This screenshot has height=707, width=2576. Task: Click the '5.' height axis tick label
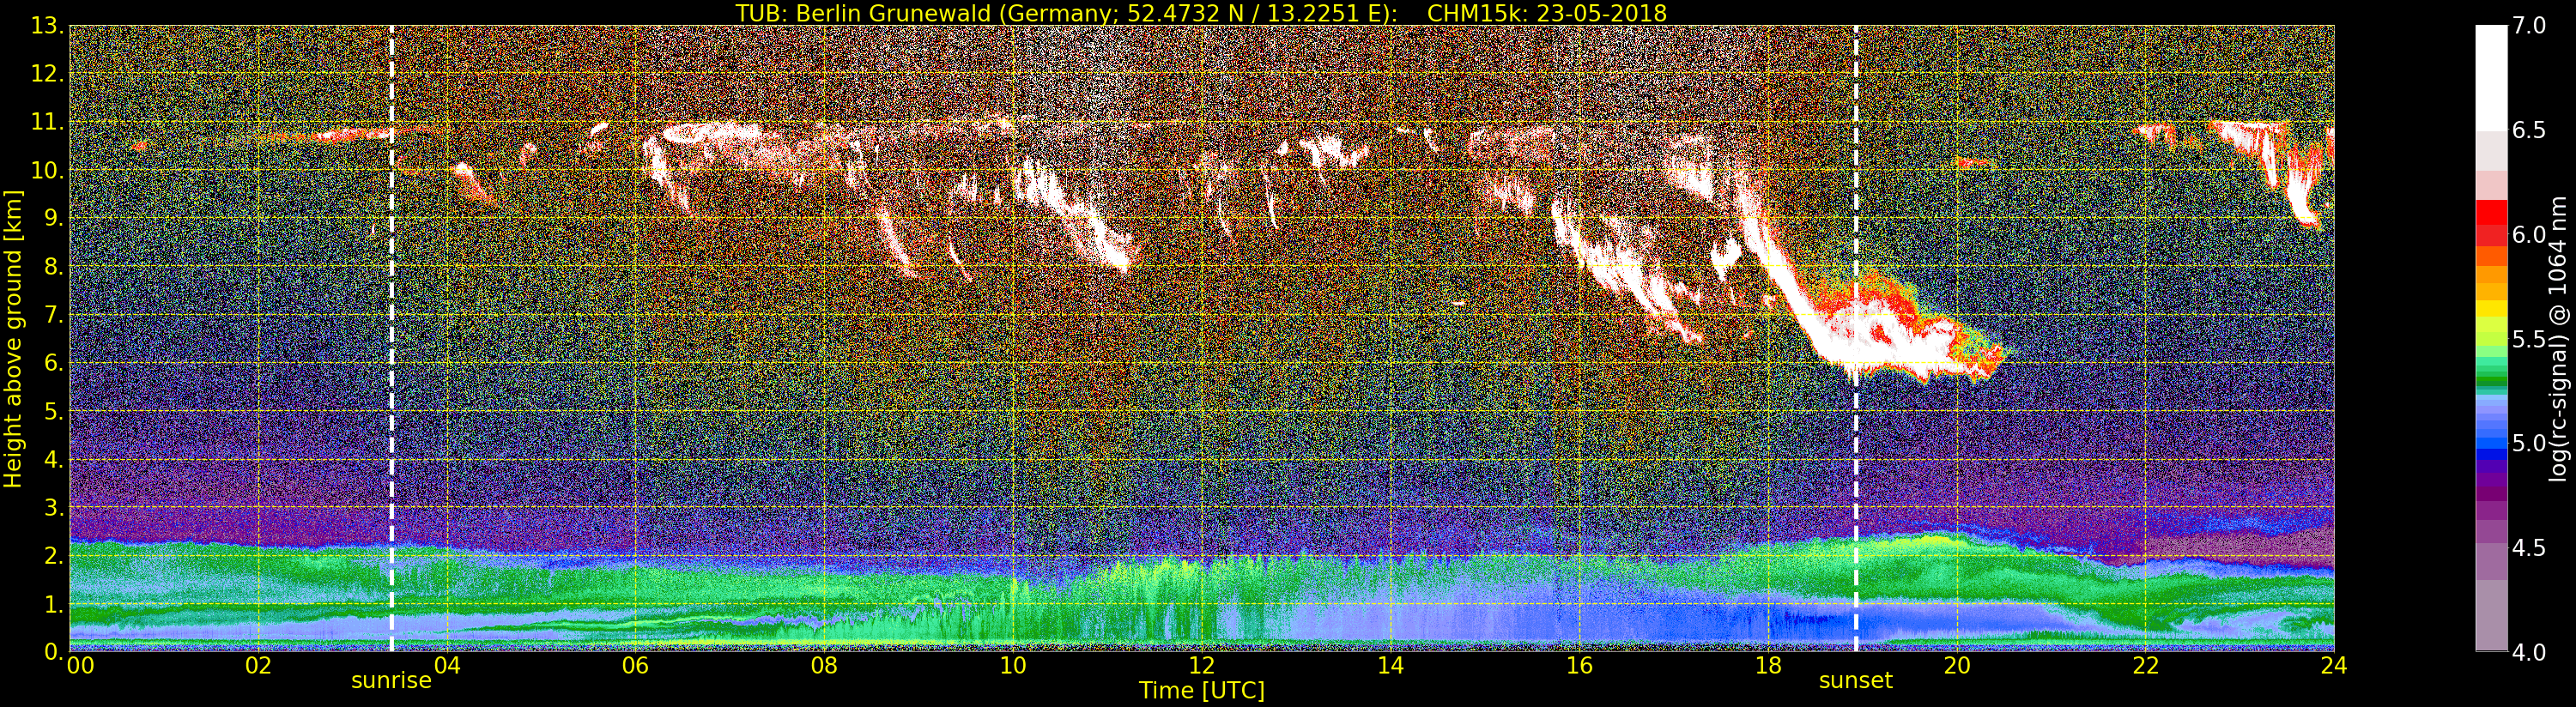pos(53,411)
